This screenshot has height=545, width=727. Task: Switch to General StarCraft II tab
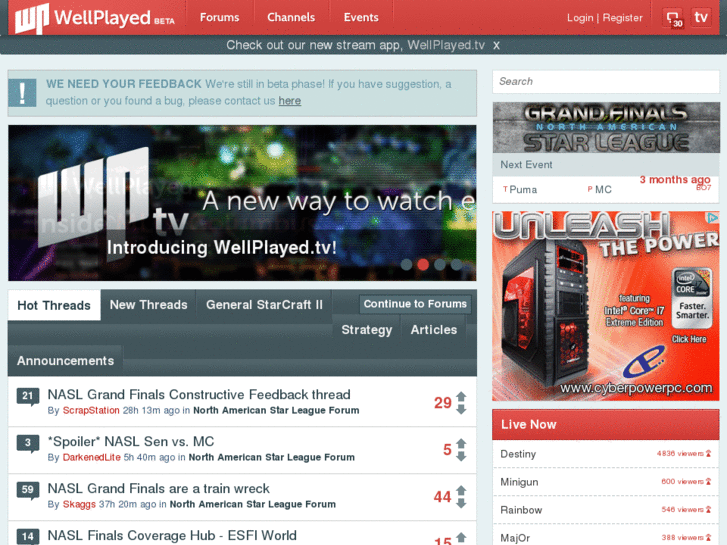[264, 305]
